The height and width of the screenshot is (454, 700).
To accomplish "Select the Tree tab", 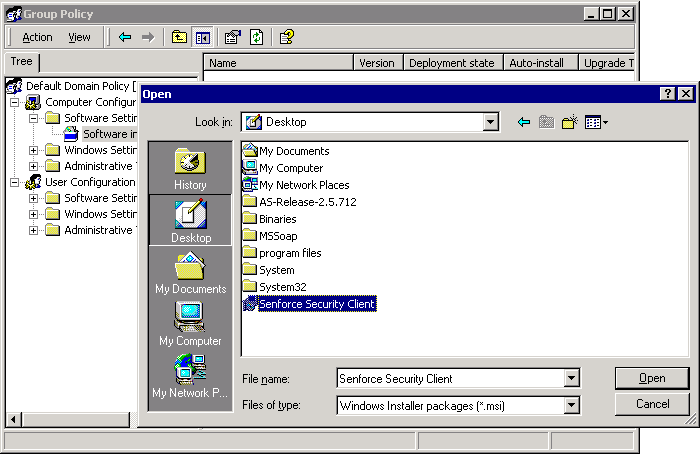I will tap(21, 62).
